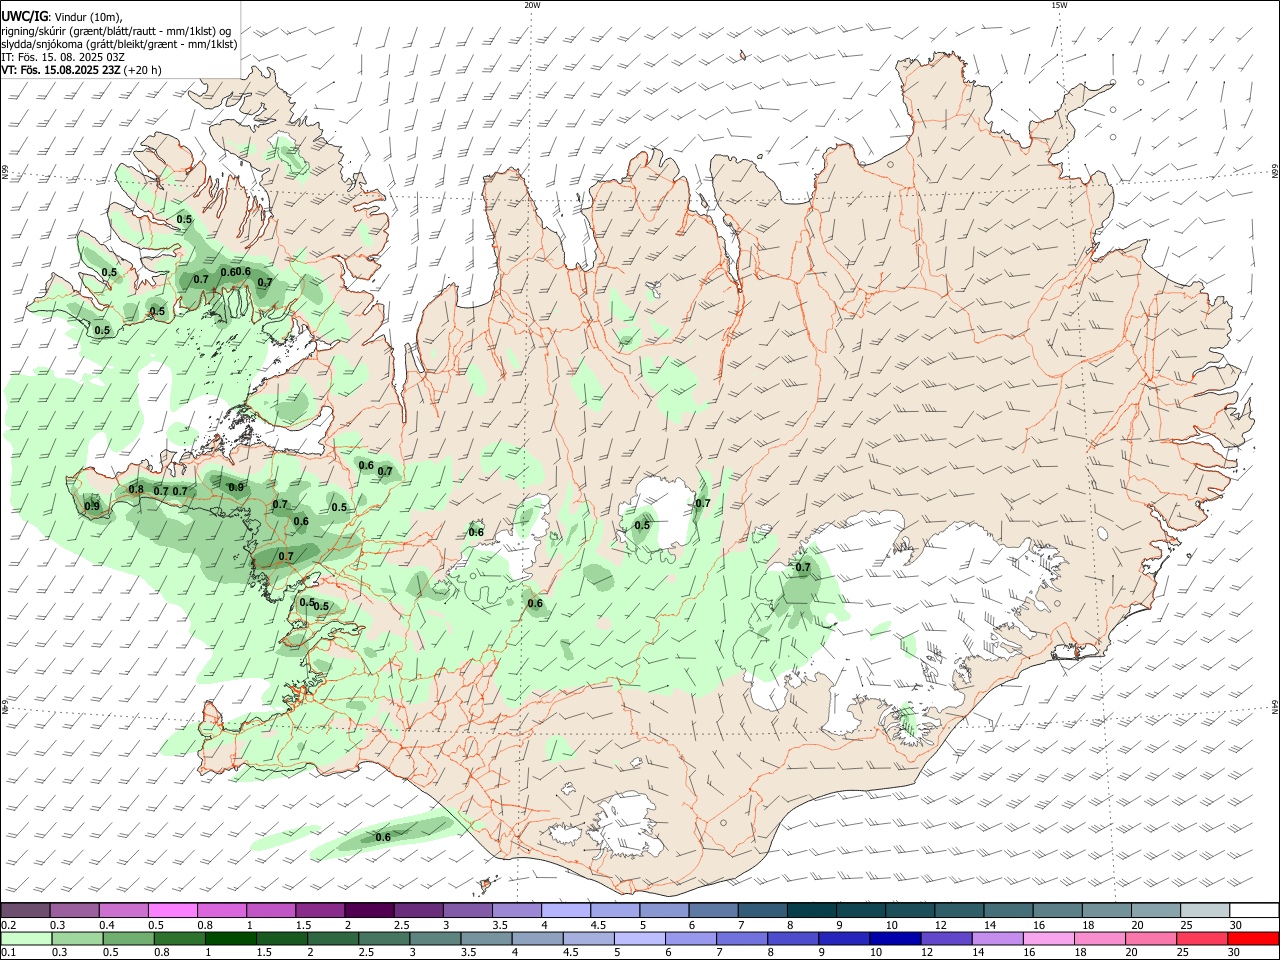Click the 'rigning/skúrir' legend description line
The image size is (1280, 960).
point(116,30)
